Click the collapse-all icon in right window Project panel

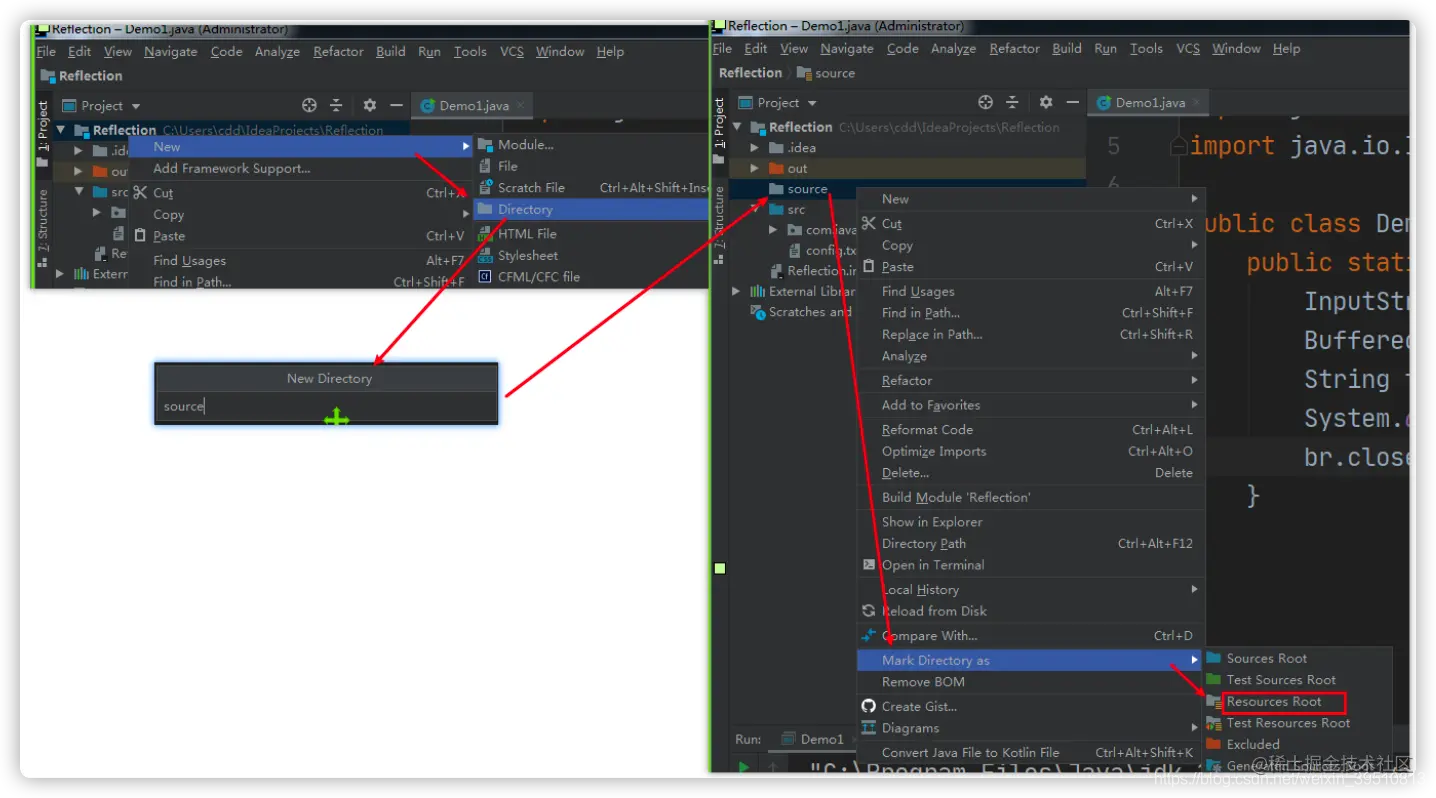(1012, 102)
